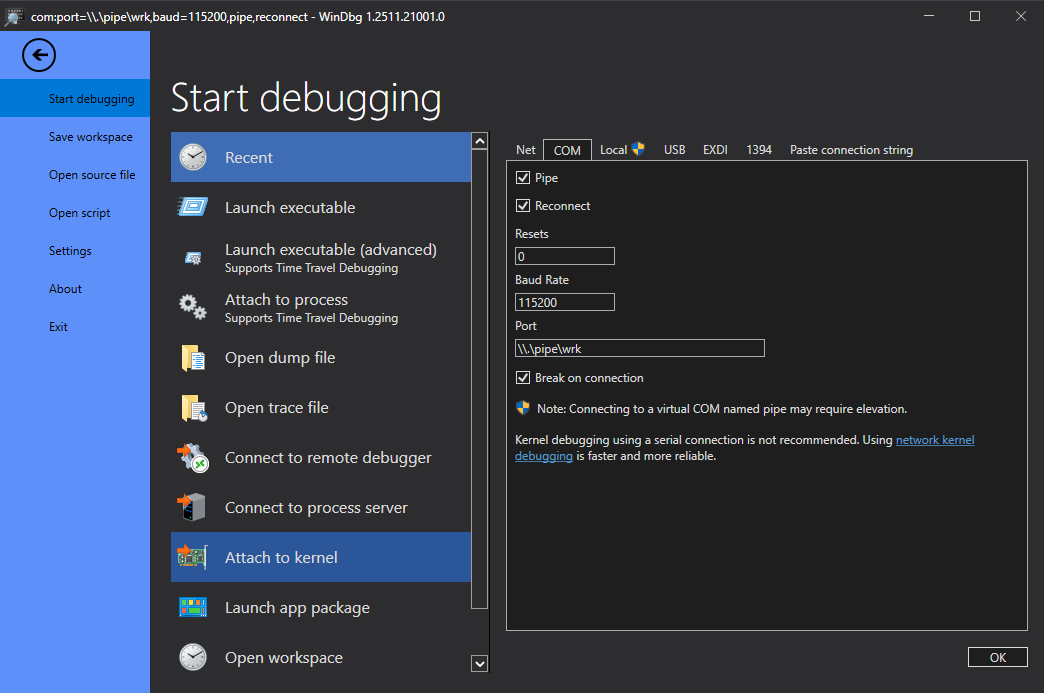The image size is (1044, 693).
Task: Uncheck the Pipe checkbox
Action: 522,178
